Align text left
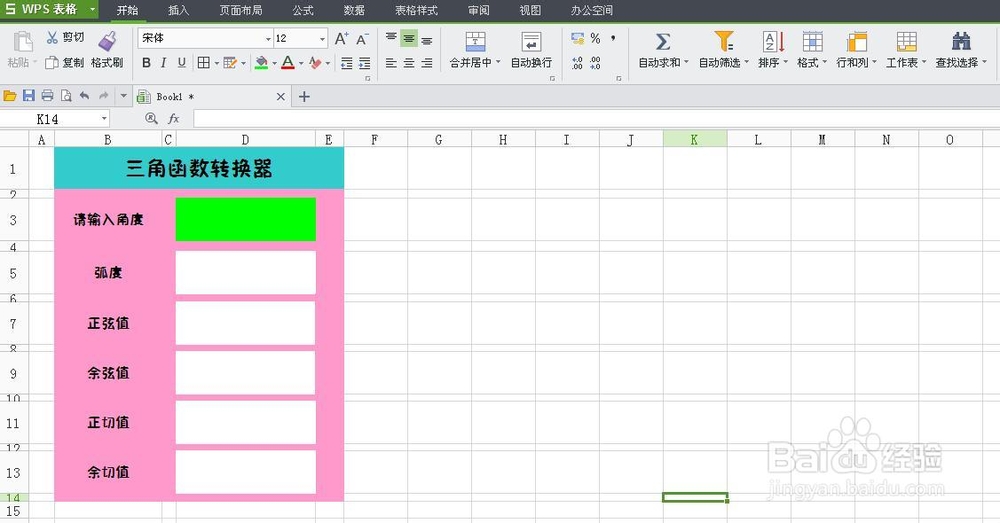This screenshot has height=523, width=1000. (391, 63)
